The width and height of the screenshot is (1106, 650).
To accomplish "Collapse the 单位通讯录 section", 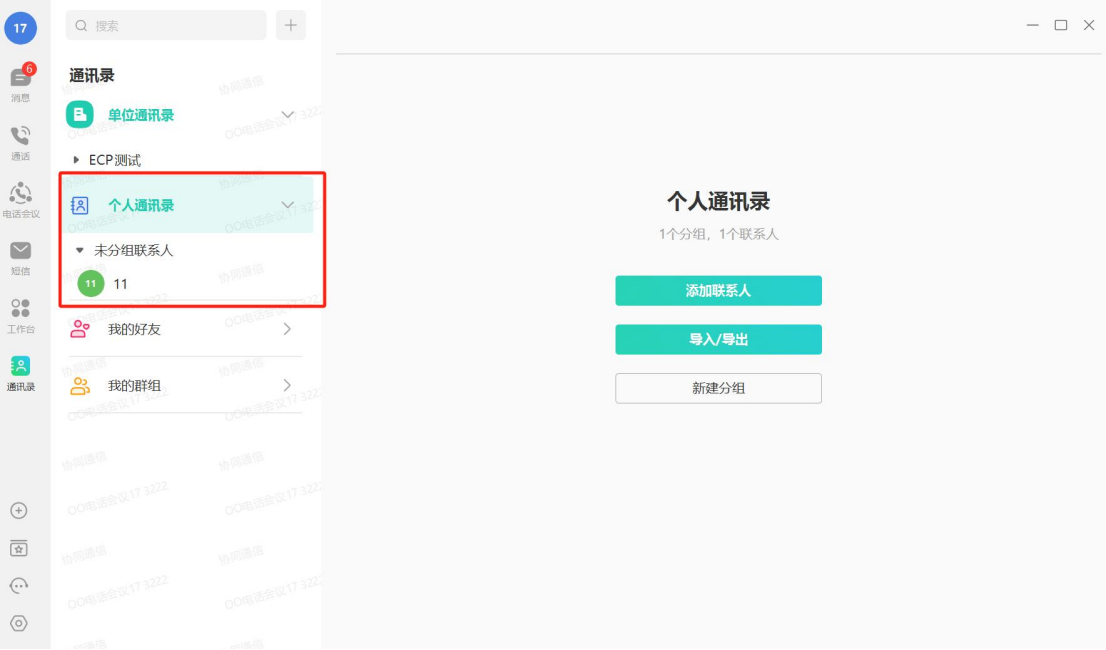I will (287, 114).
